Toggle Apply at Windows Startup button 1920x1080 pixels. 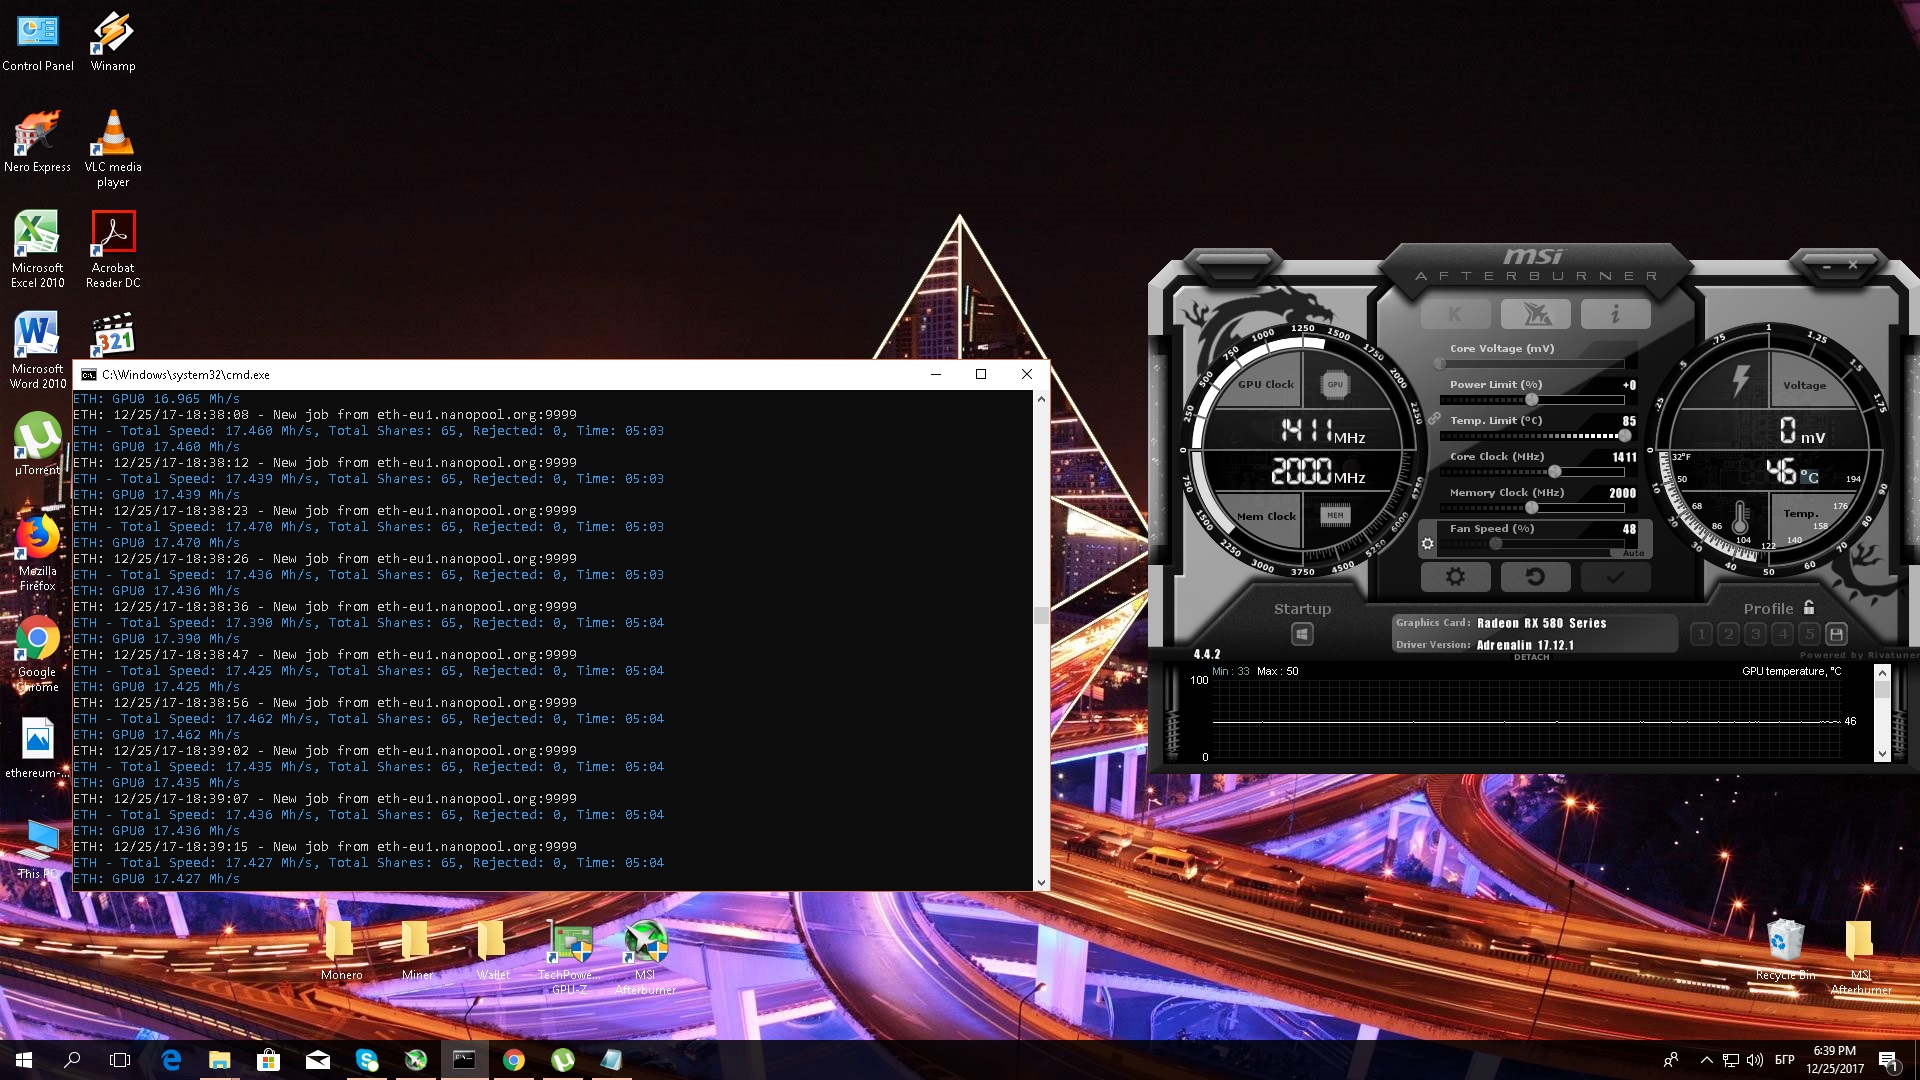[x=1302, y=634]
